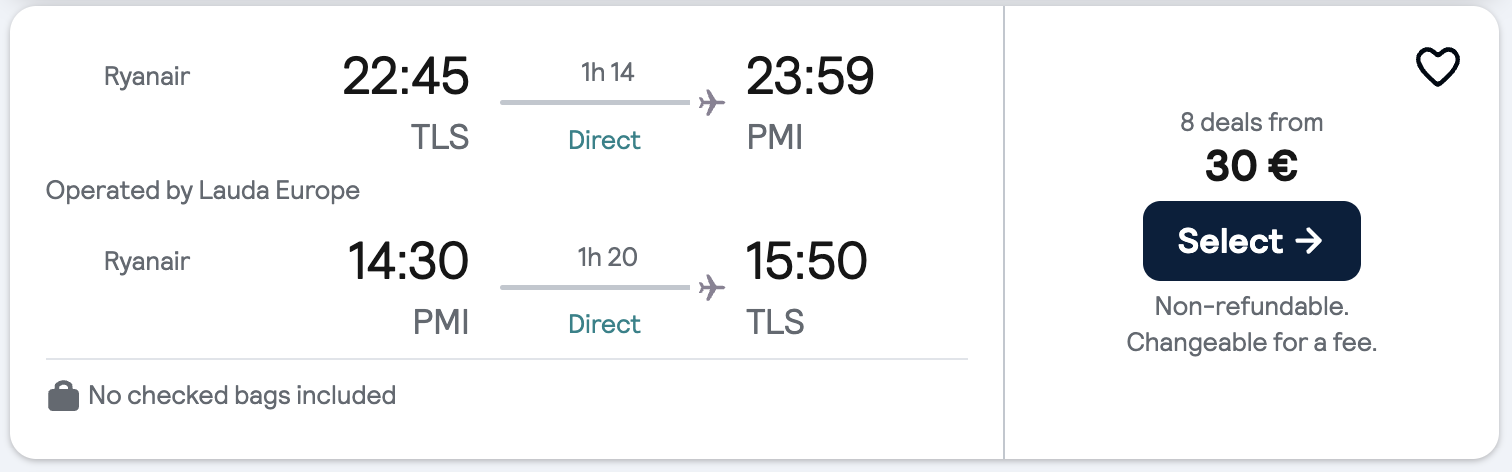Click the return Ryanair airline label
Screen dimensions: 1512x472
coord(147,262)
